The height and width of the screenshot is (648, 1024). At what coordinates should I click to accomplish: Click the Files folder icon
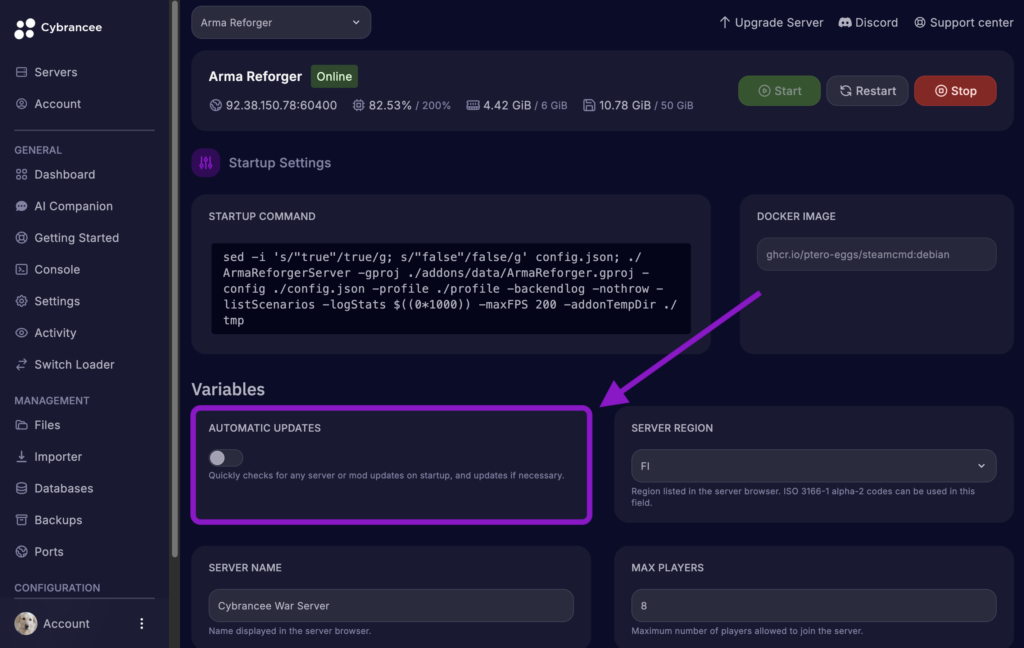[x=22, y=425]
